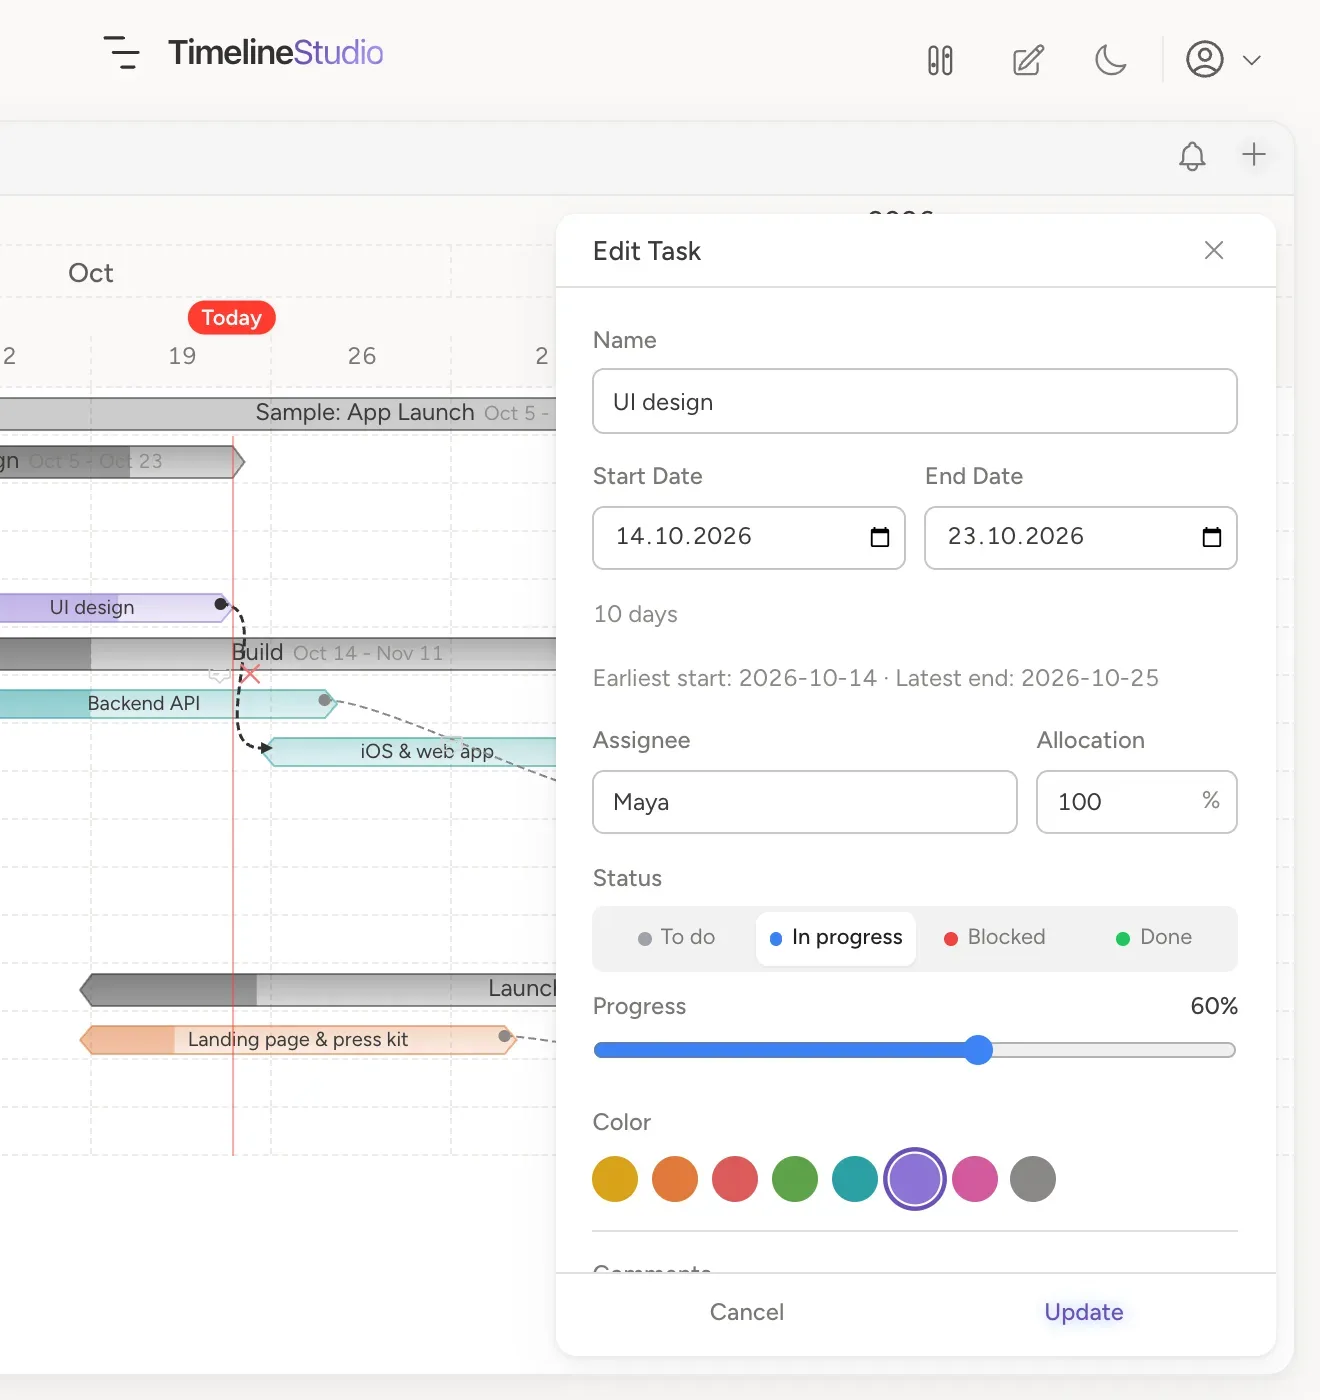
Task: Select the Landing page & press kit bar
Action: 298,1040
